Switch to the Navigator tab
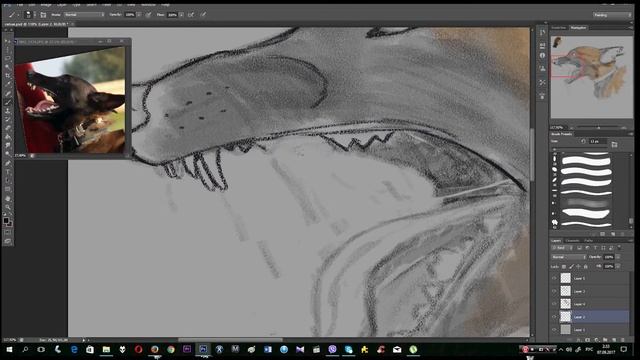 [x=578, y=28]
